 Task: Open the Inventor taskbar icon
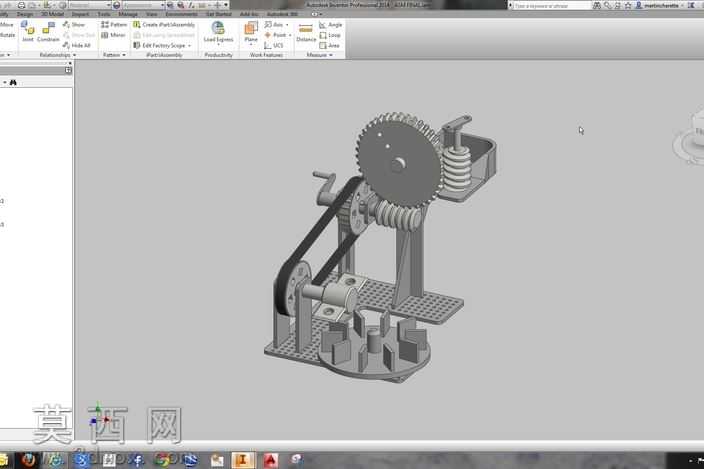point(243,460)
